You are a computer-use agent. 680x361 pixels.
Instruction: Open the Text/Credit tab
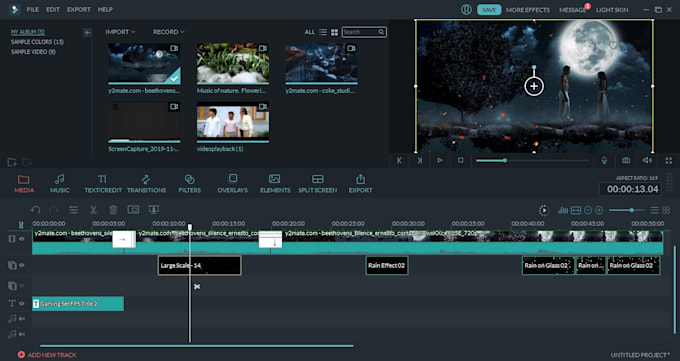click(x=103, y=184)
